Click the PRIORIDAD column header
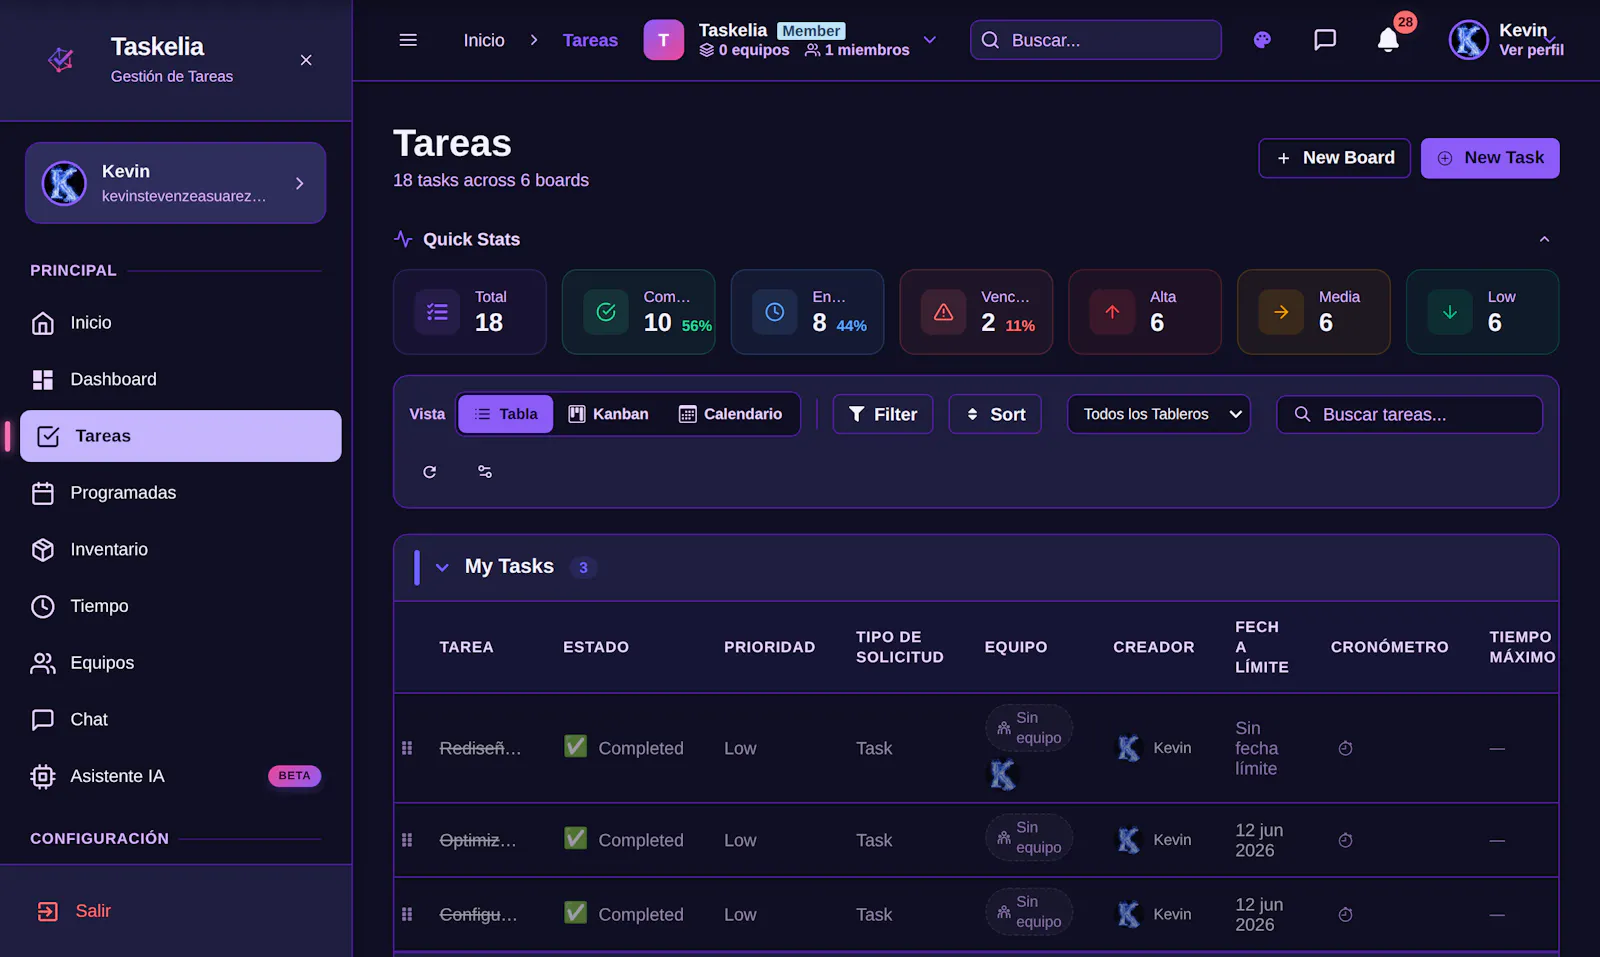This screenshot has width=1600, height=957. [769, 647]
